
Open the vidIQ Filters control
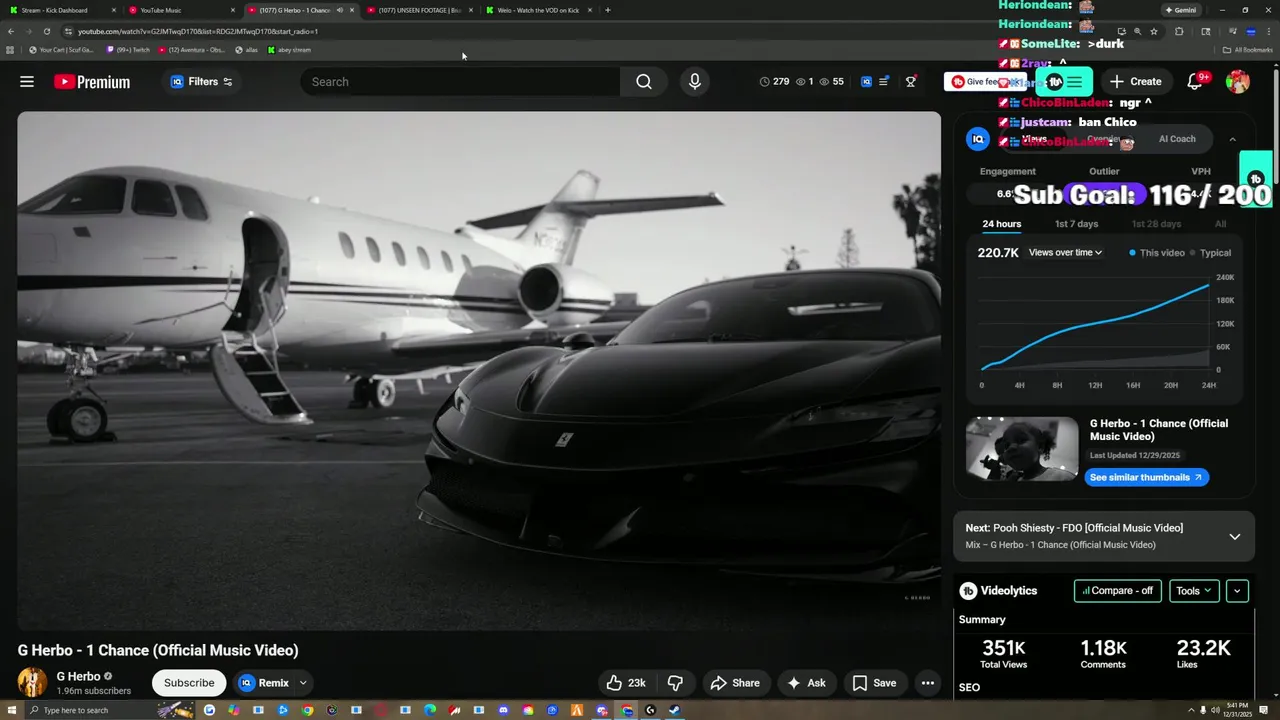click(201, 82)
